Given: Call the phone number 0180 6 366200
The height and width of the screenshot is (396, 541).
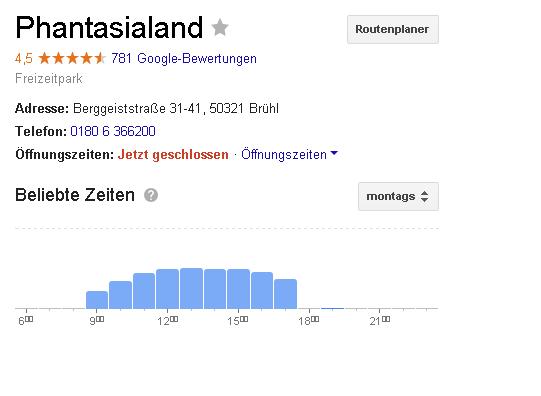Looking at the screenshot, I should point(113,131).
